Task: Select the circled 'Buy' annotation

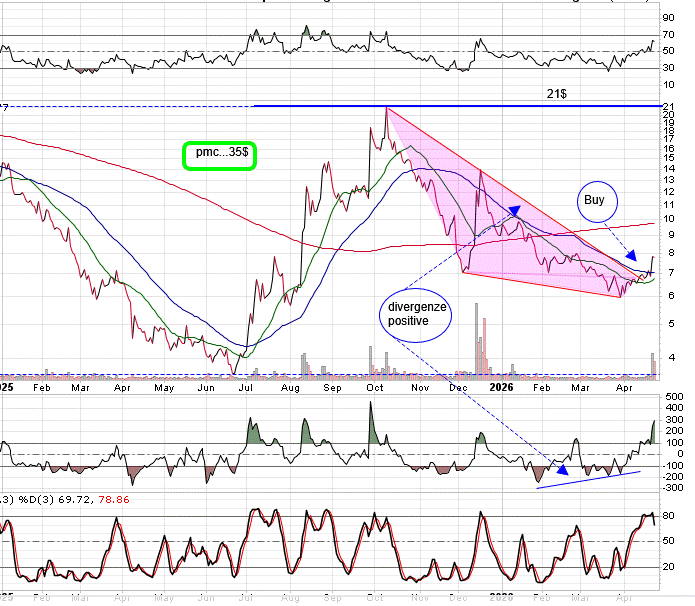Action: tap(594, 200)
